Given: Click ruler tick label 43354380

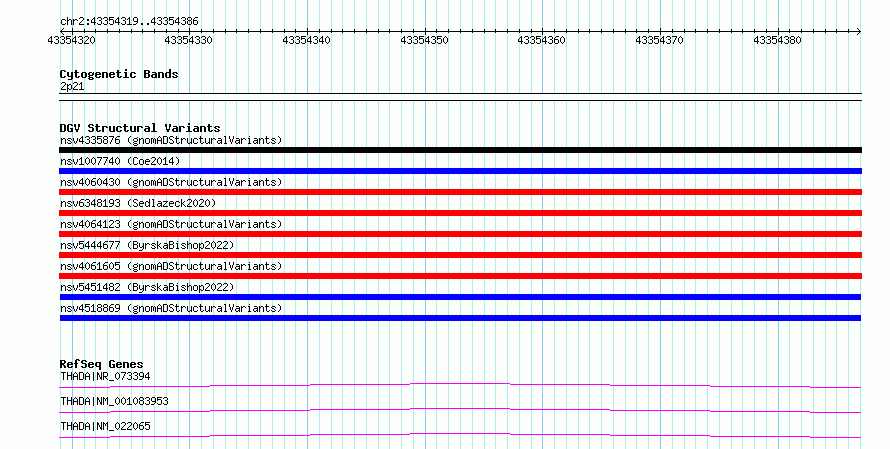Looking at the screenshot, I should [778, 40].
